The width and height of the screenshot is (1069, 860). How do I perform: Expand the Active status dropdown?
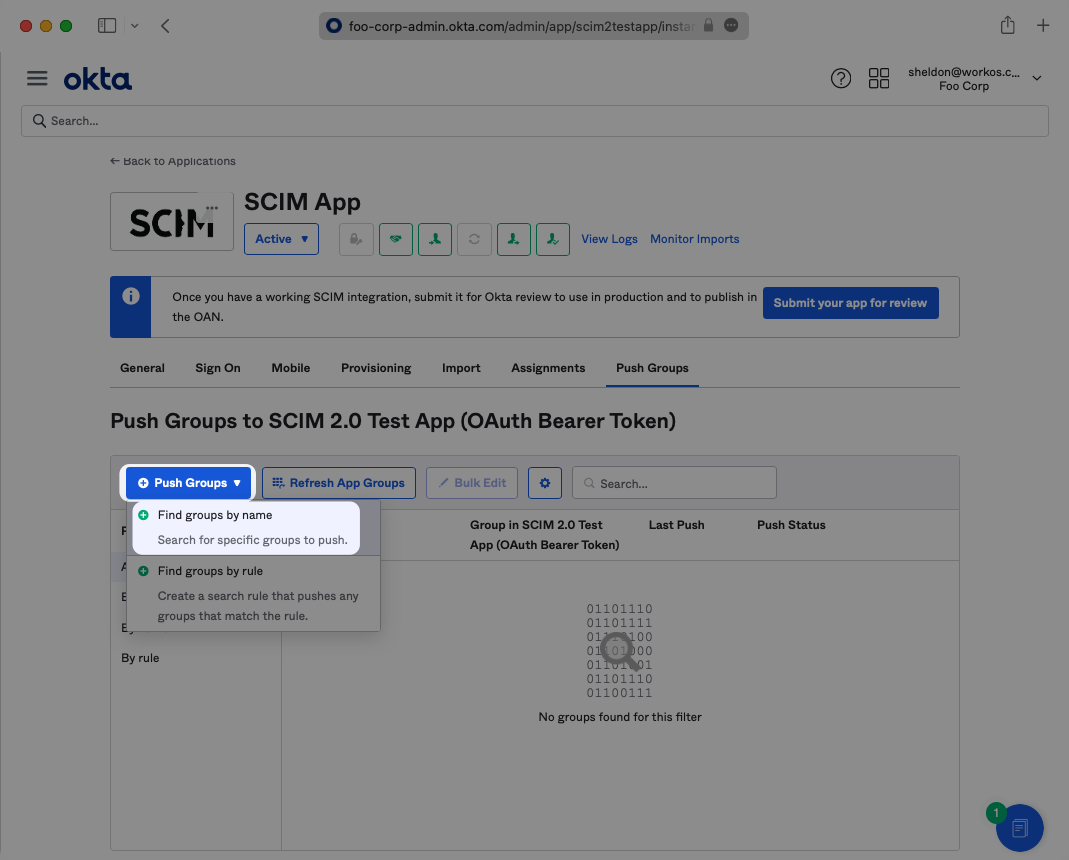pos(281,239)
